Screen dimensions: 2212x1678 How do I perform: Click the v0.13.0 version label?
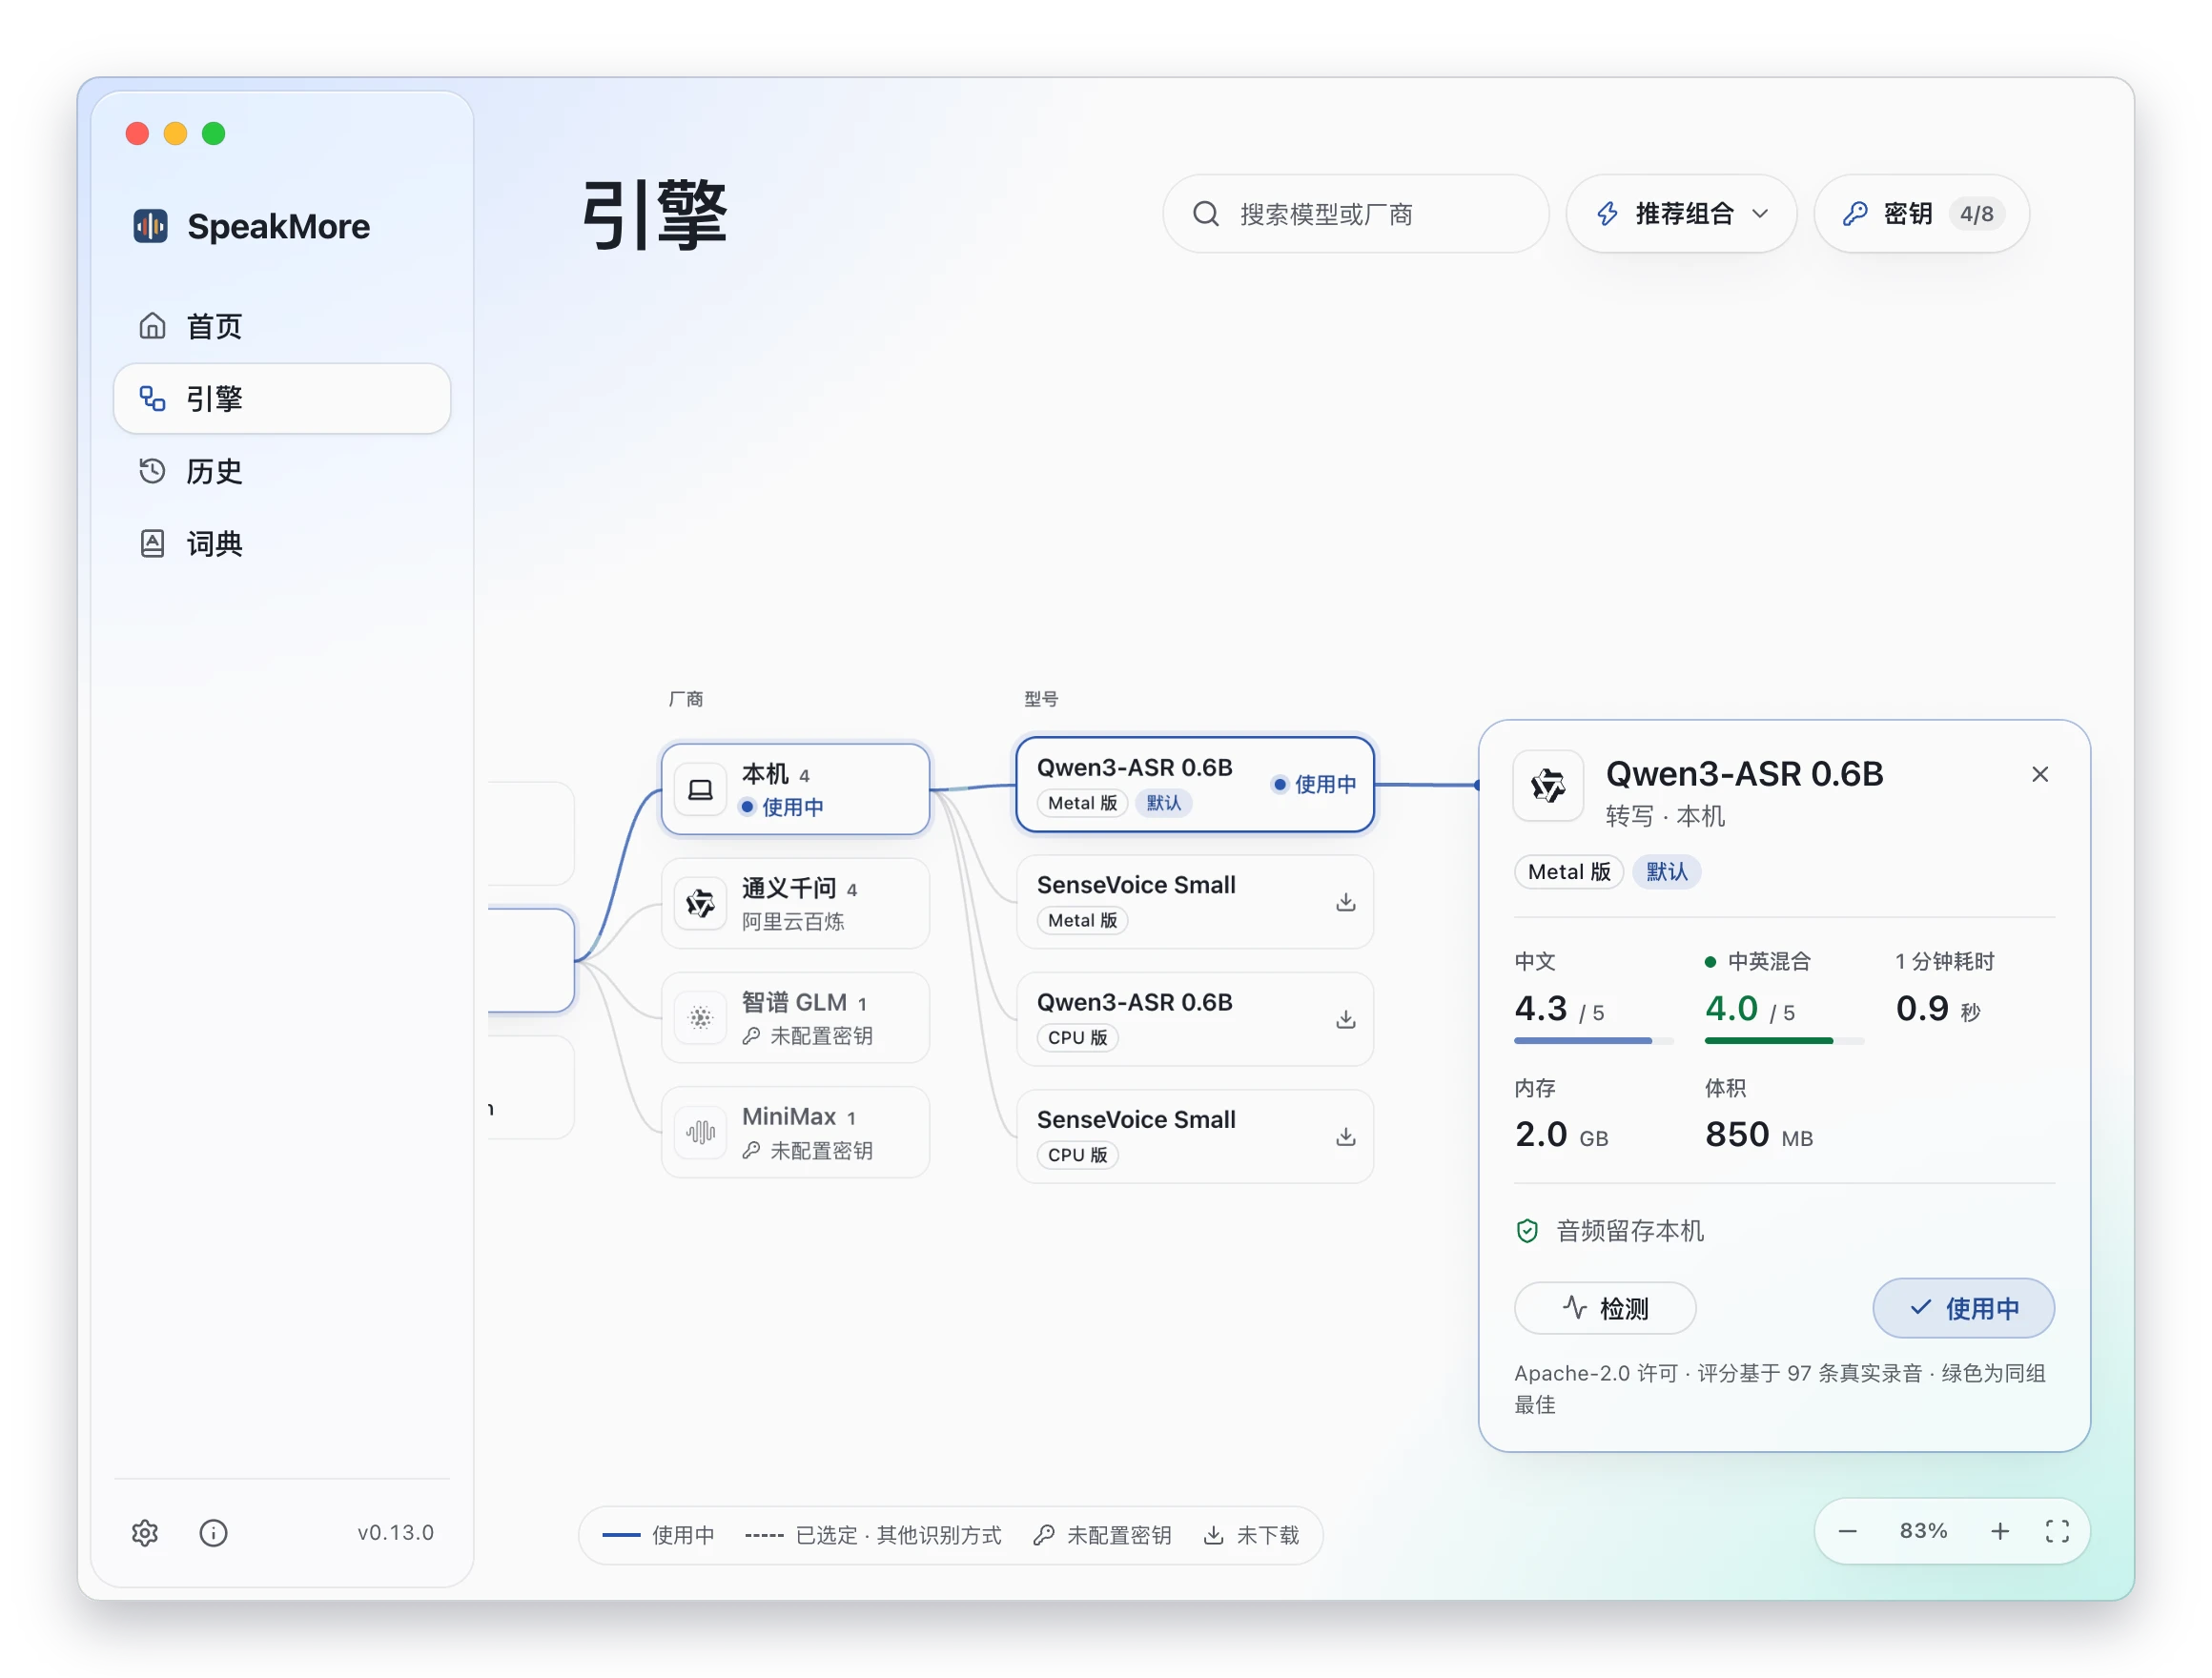tap(395, 1532)
